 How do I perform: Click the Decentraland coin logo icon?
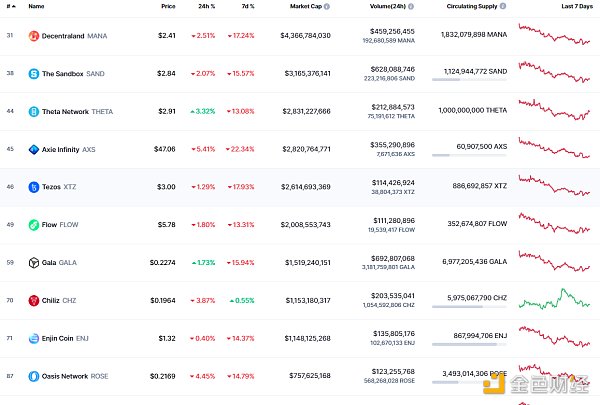34,36
